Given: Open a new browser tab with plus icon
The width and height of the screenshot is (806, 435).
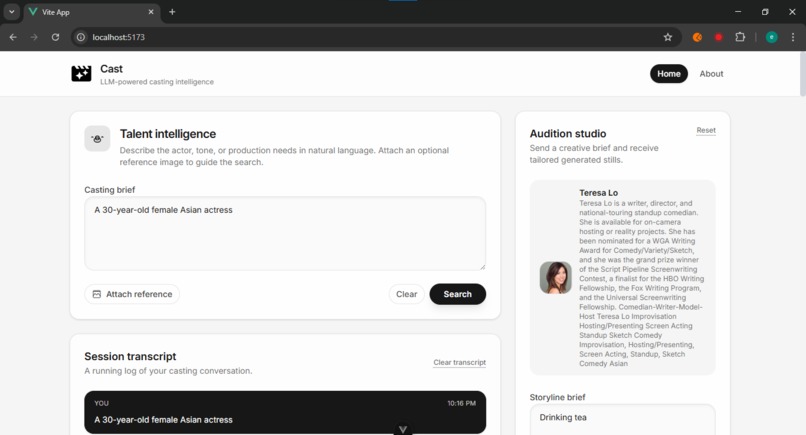Looking at the screenshot, I should [x=172, y=12].
